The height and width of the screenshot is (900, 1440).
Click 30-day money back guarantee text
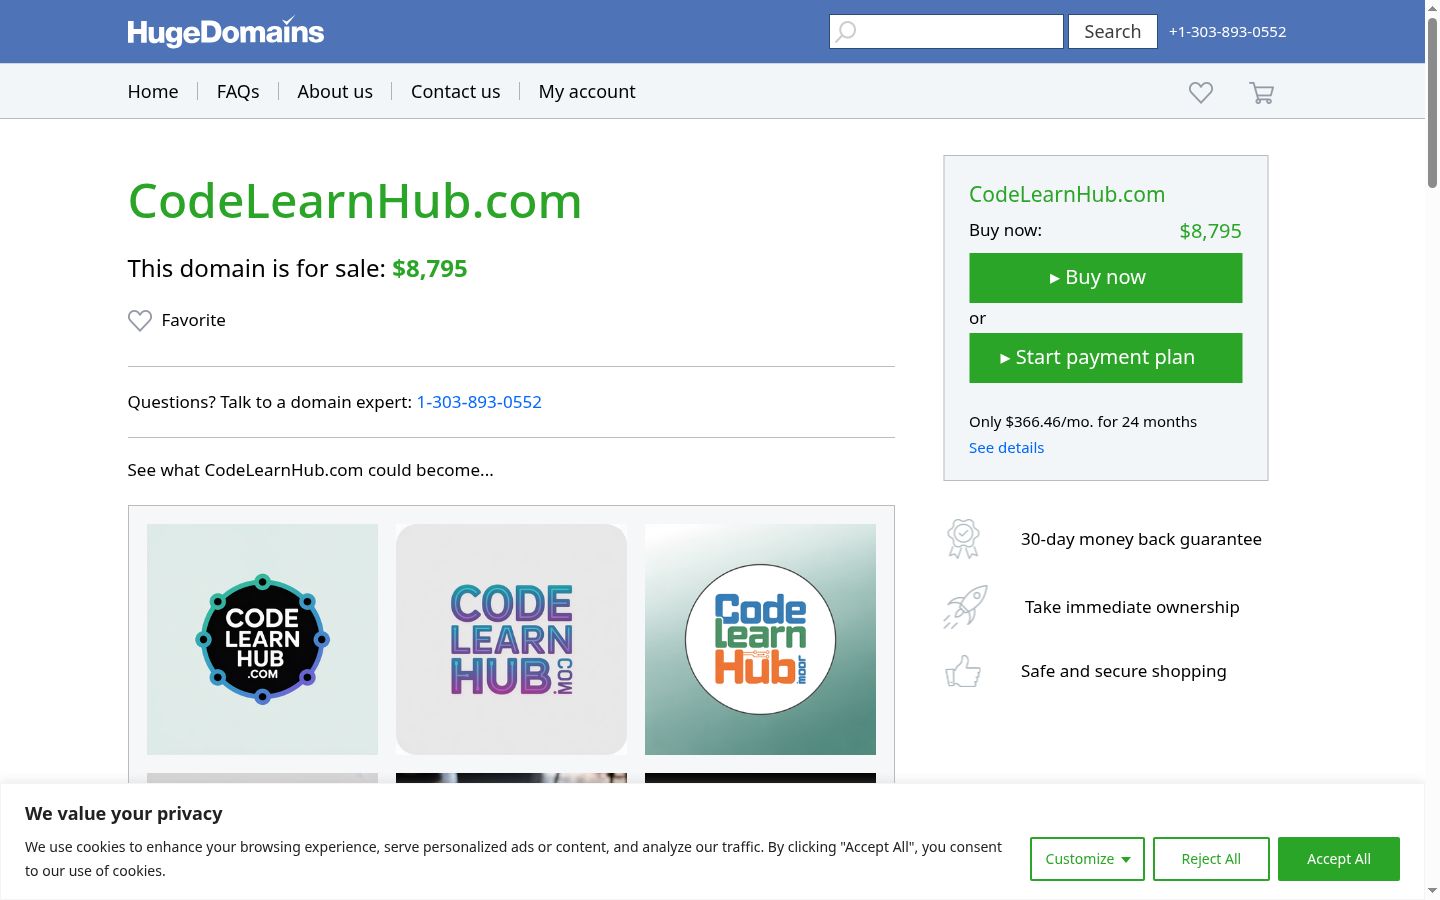click(x=1141, y=539)
